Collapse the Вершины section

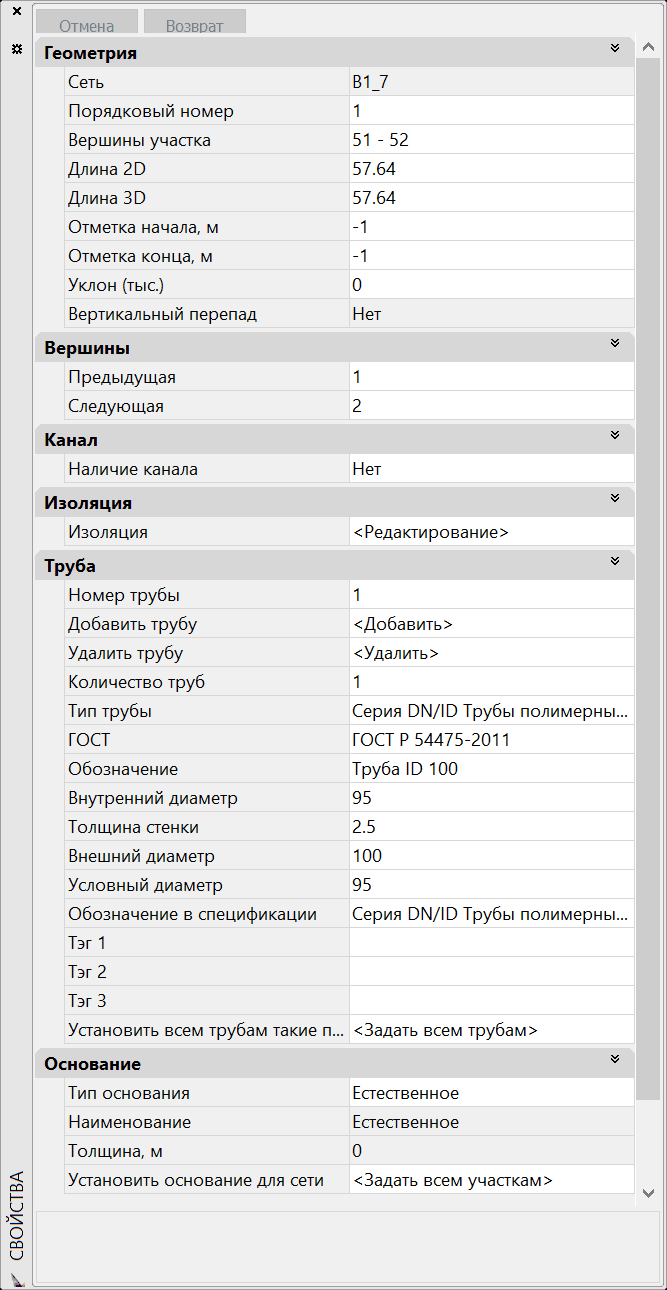pyautogui.click(x=616, y=345)
